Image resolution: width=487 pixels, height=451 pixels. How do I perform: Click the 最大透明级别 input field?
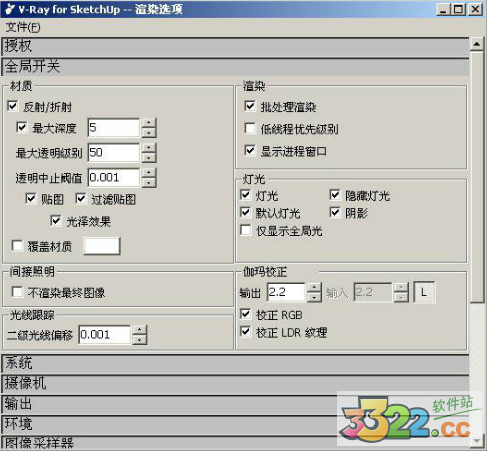pos(114,152)
